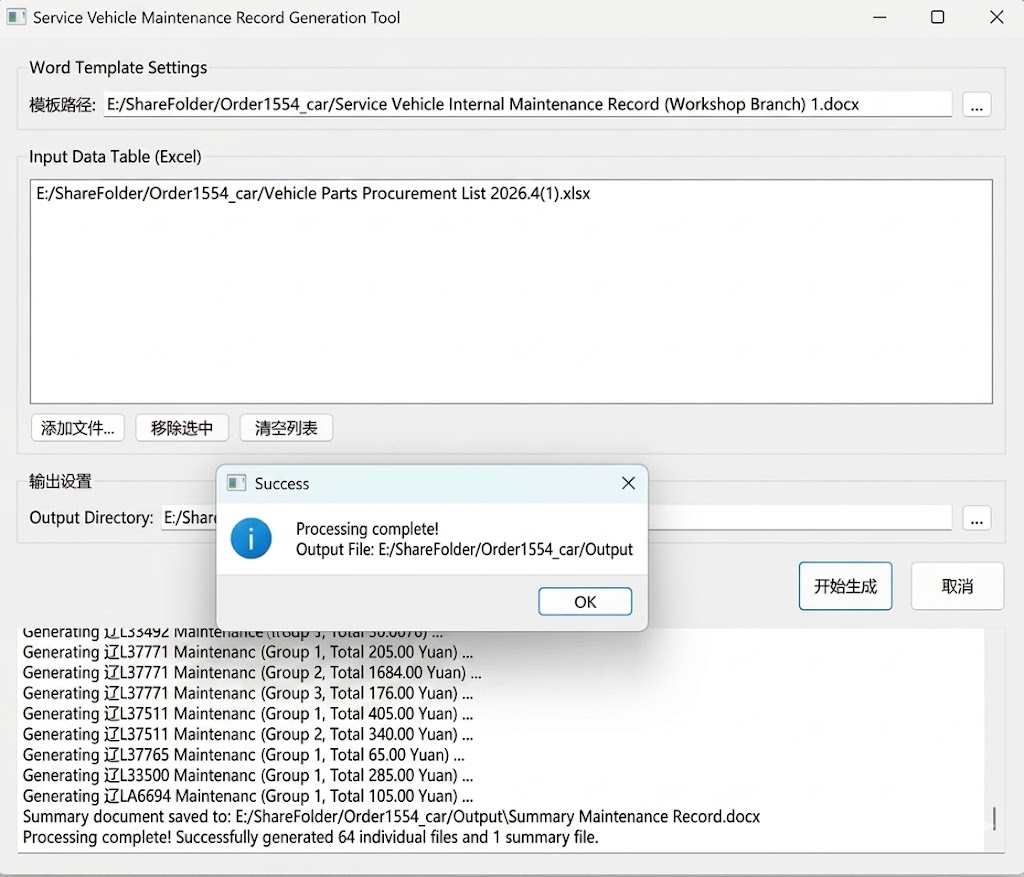Close the main application window

coord(996,17)
